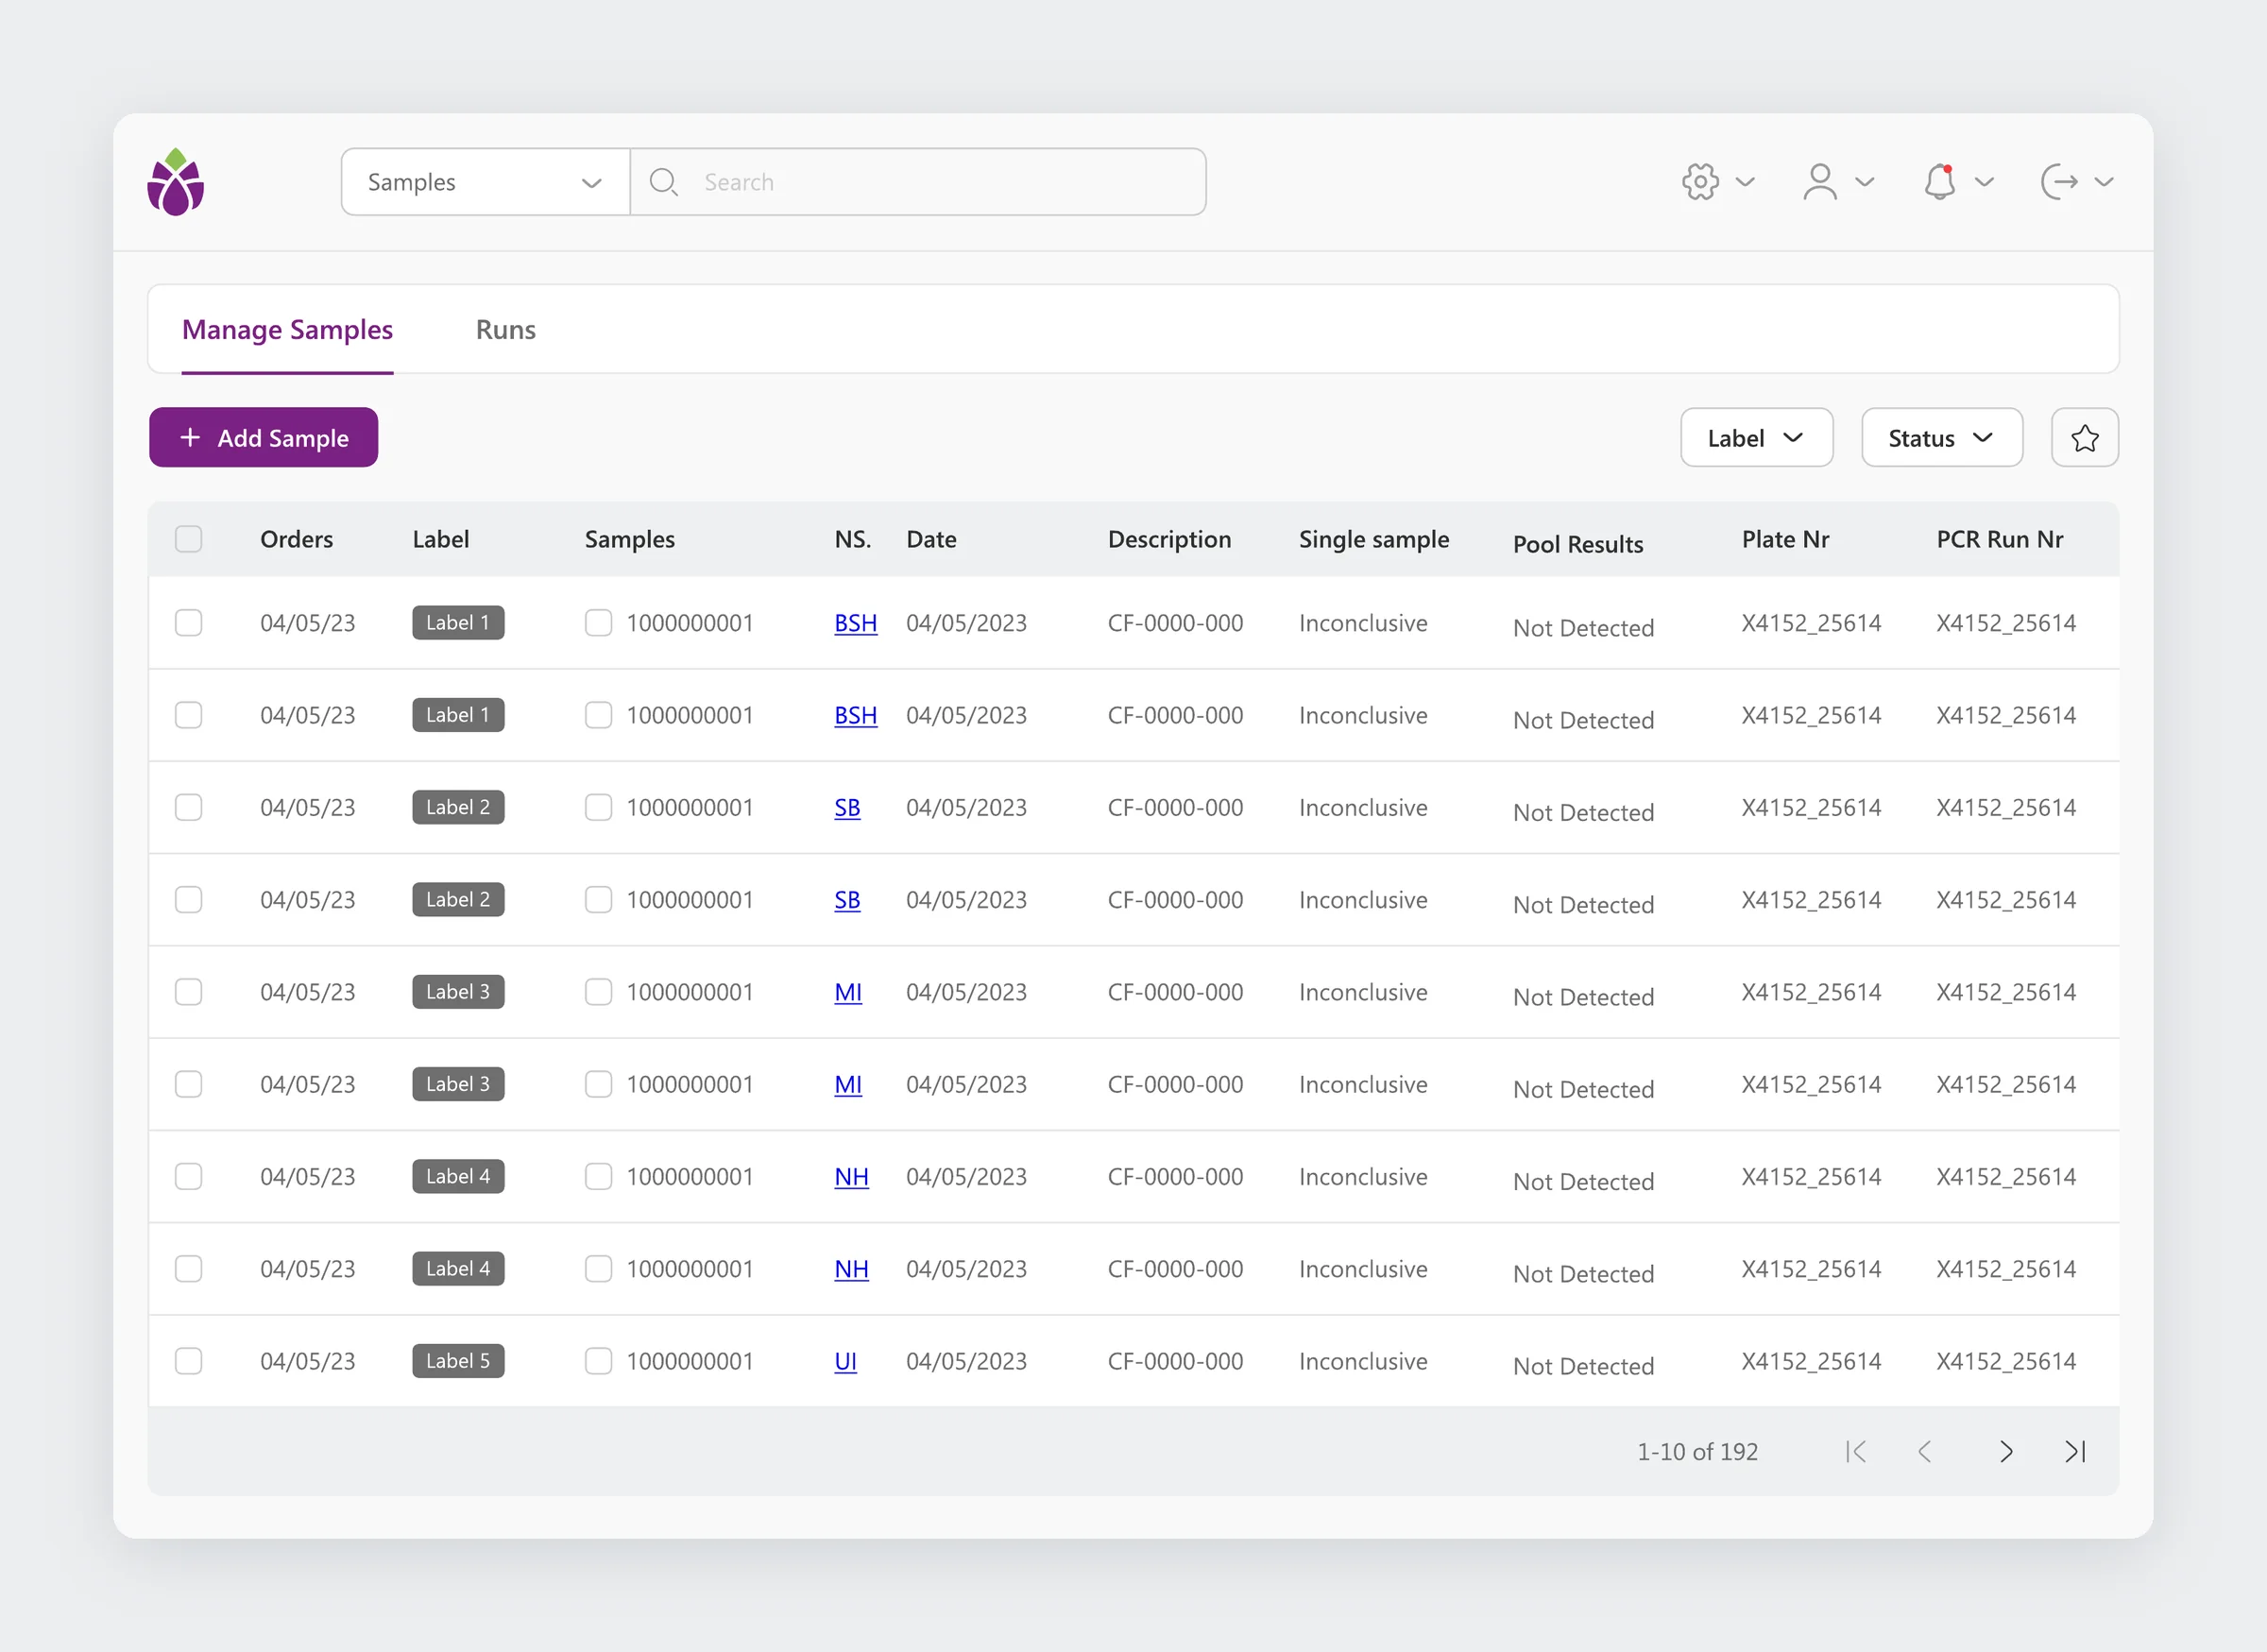
Task: Click the logout arrow icon
Action: point(2059,182)
